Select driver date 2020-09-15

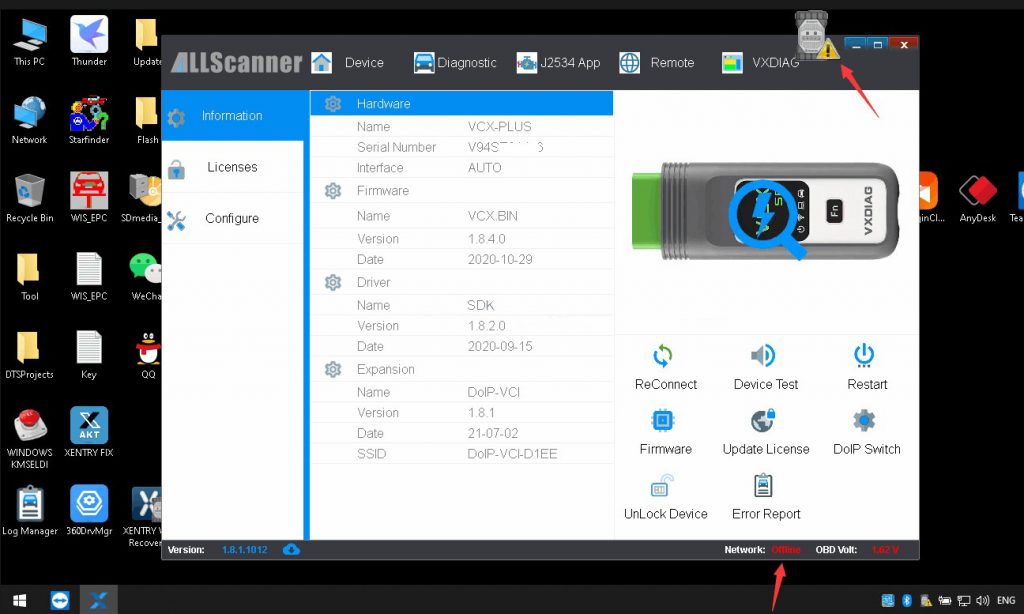tap(500, 346)
